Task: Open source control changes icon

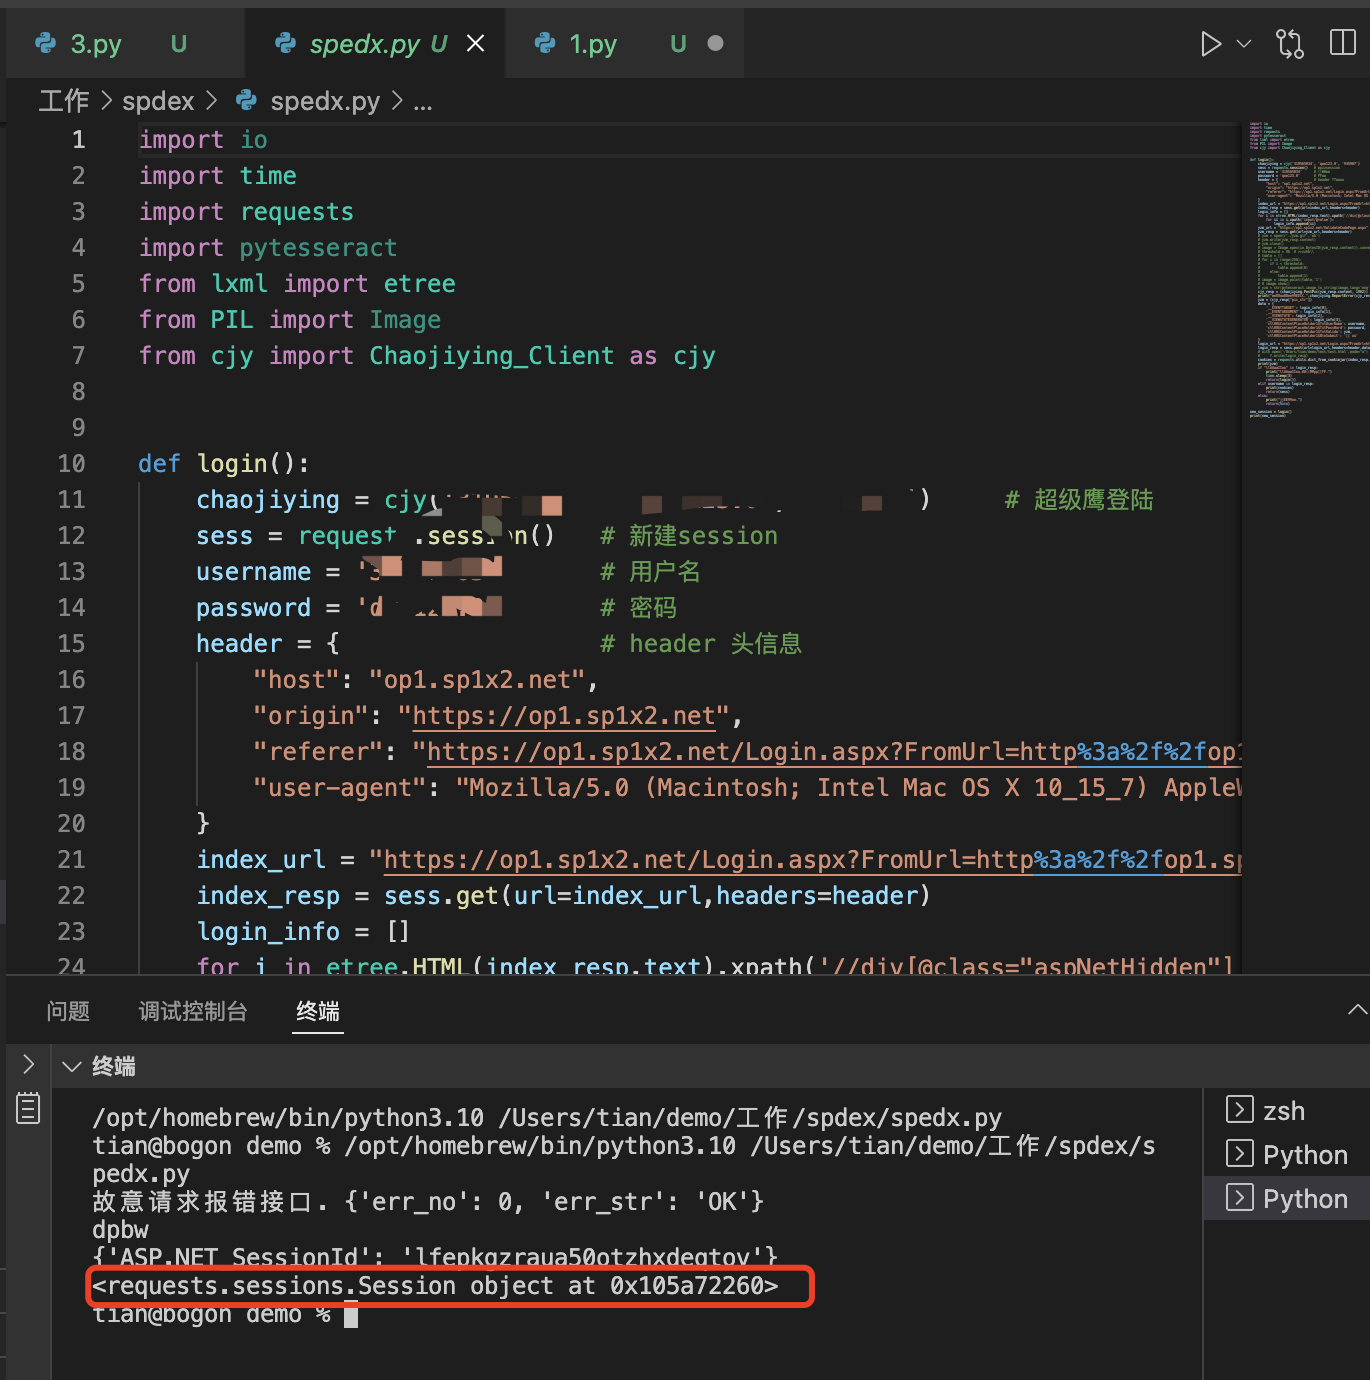Action: [1290, 44]
